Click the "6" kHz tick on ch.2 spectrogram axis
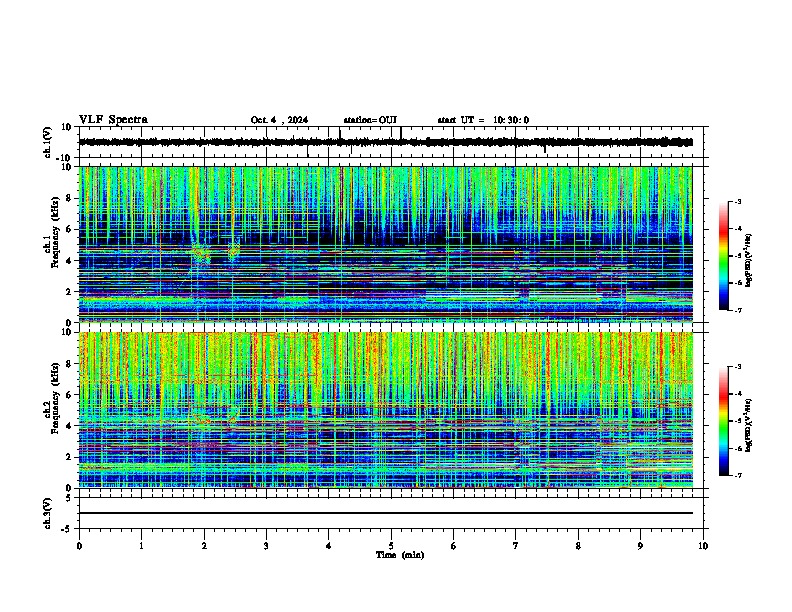The height and width of the screenshot is (612, 792). 71,394
